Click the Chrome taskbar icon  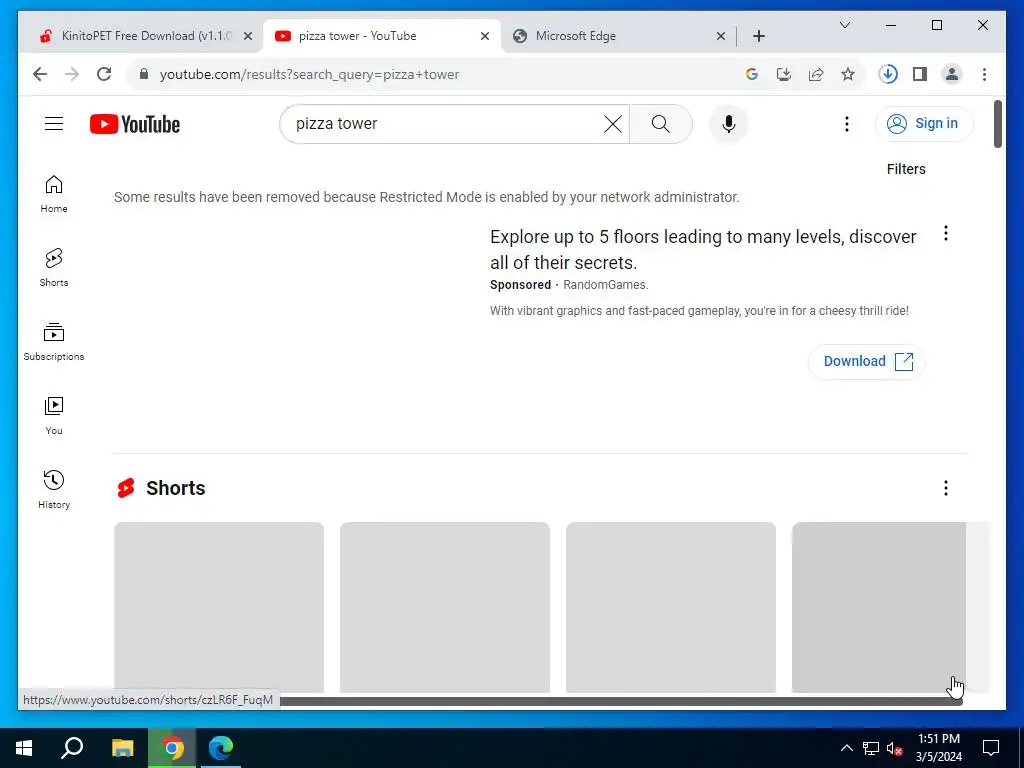[172, 748]
